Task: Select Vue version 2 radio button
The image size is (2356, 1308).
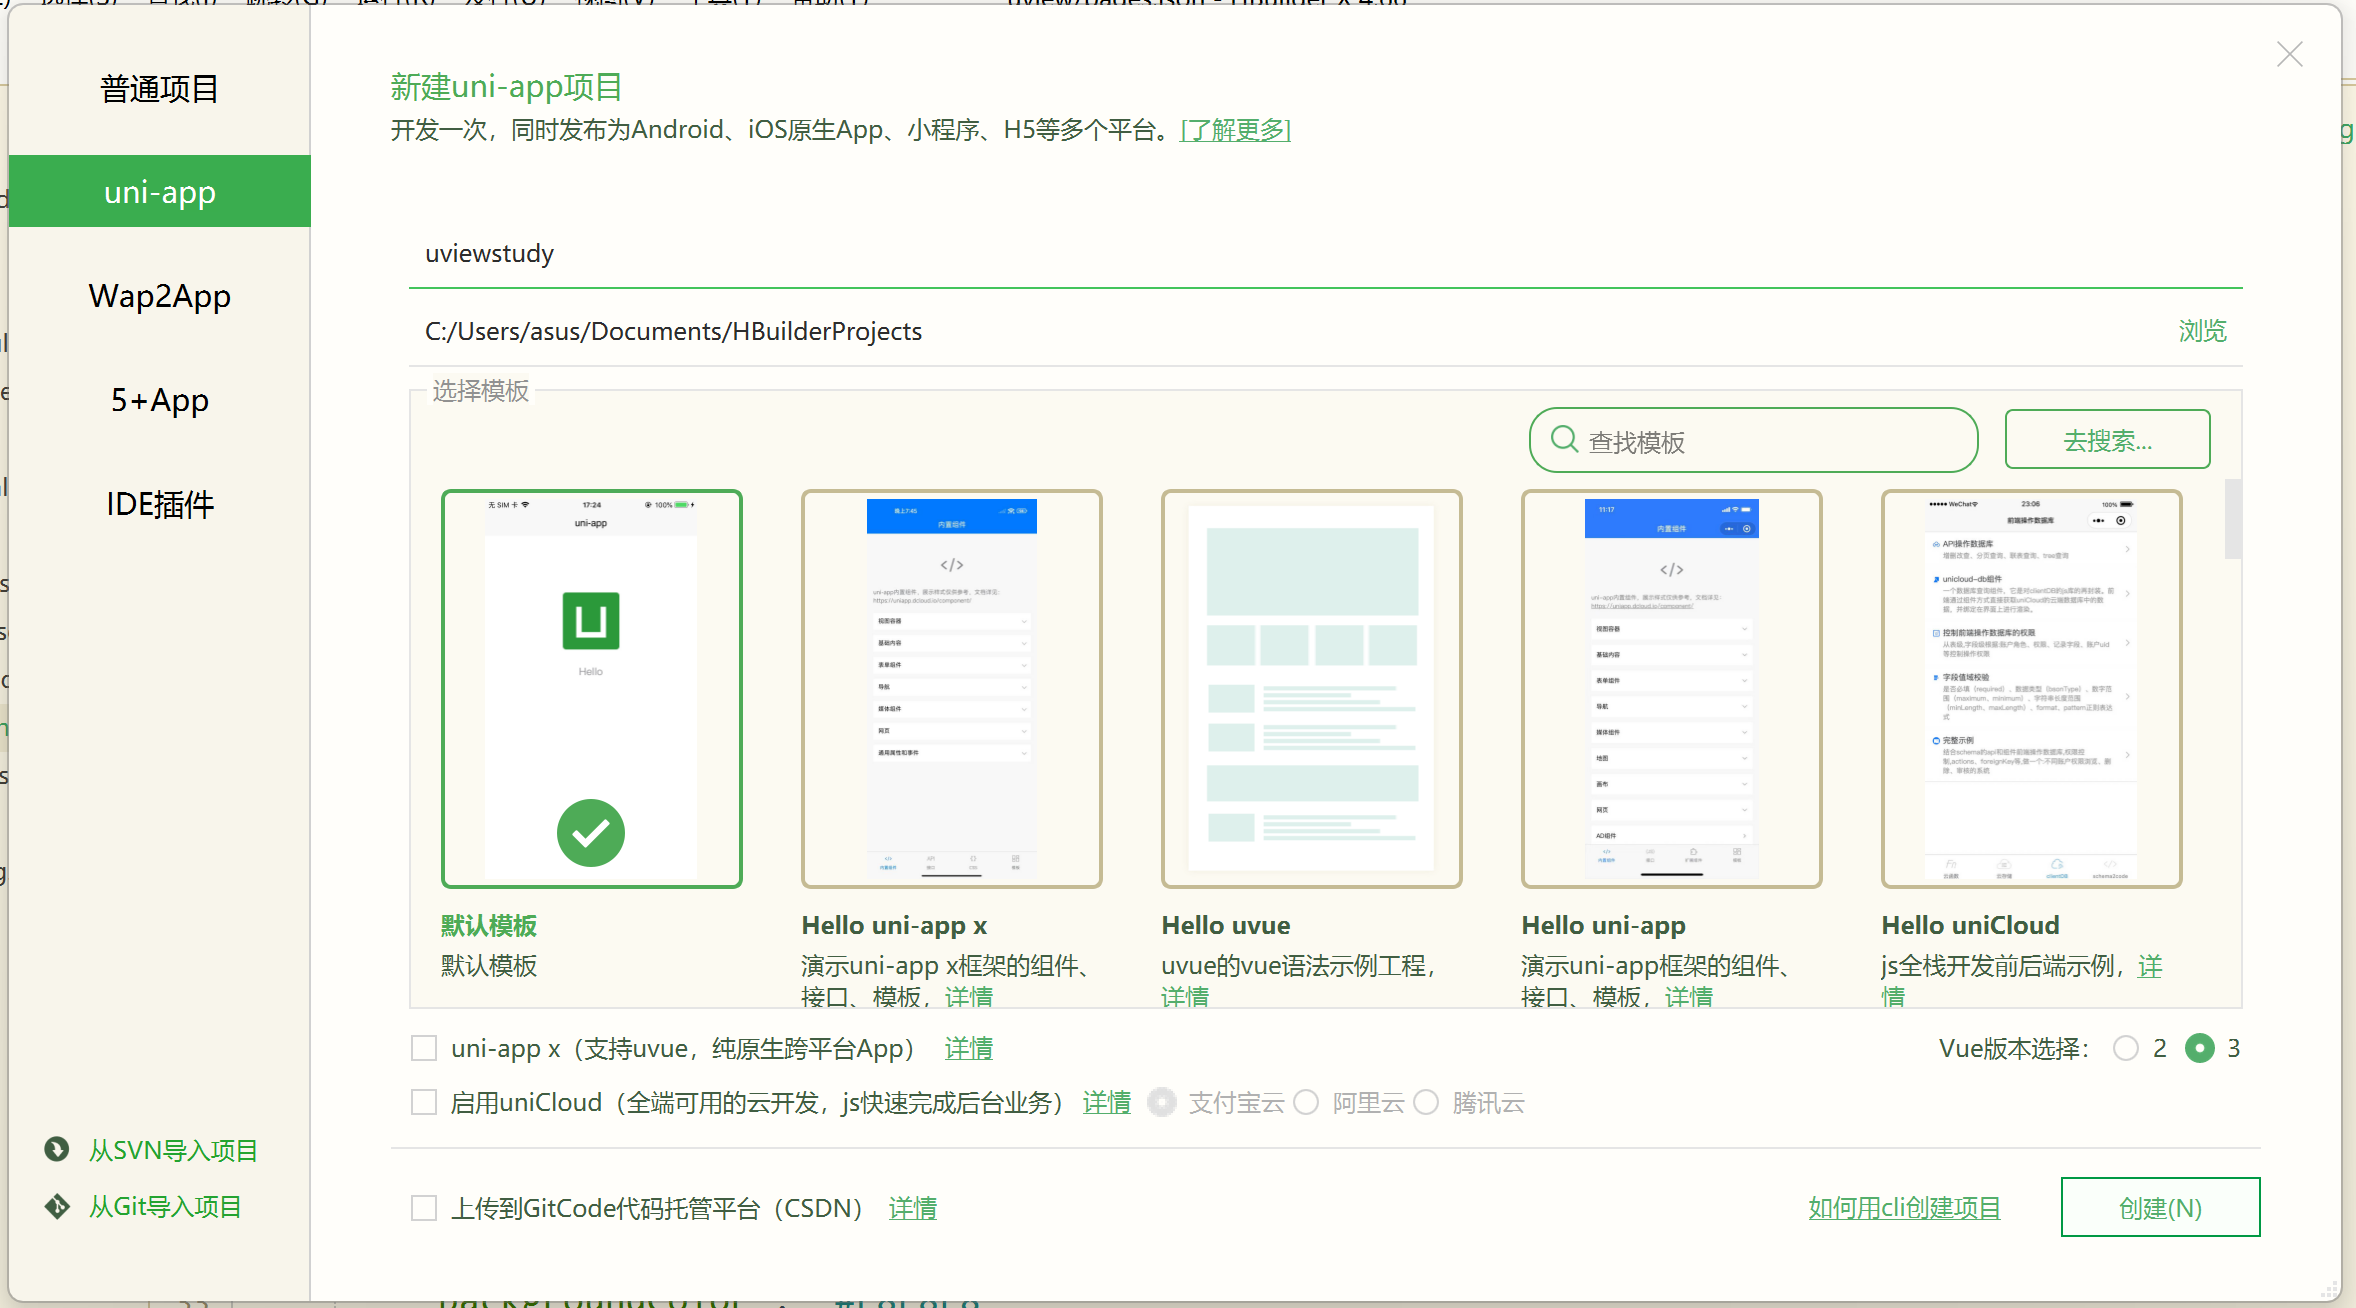Action: click(x=2127, y=1048)
